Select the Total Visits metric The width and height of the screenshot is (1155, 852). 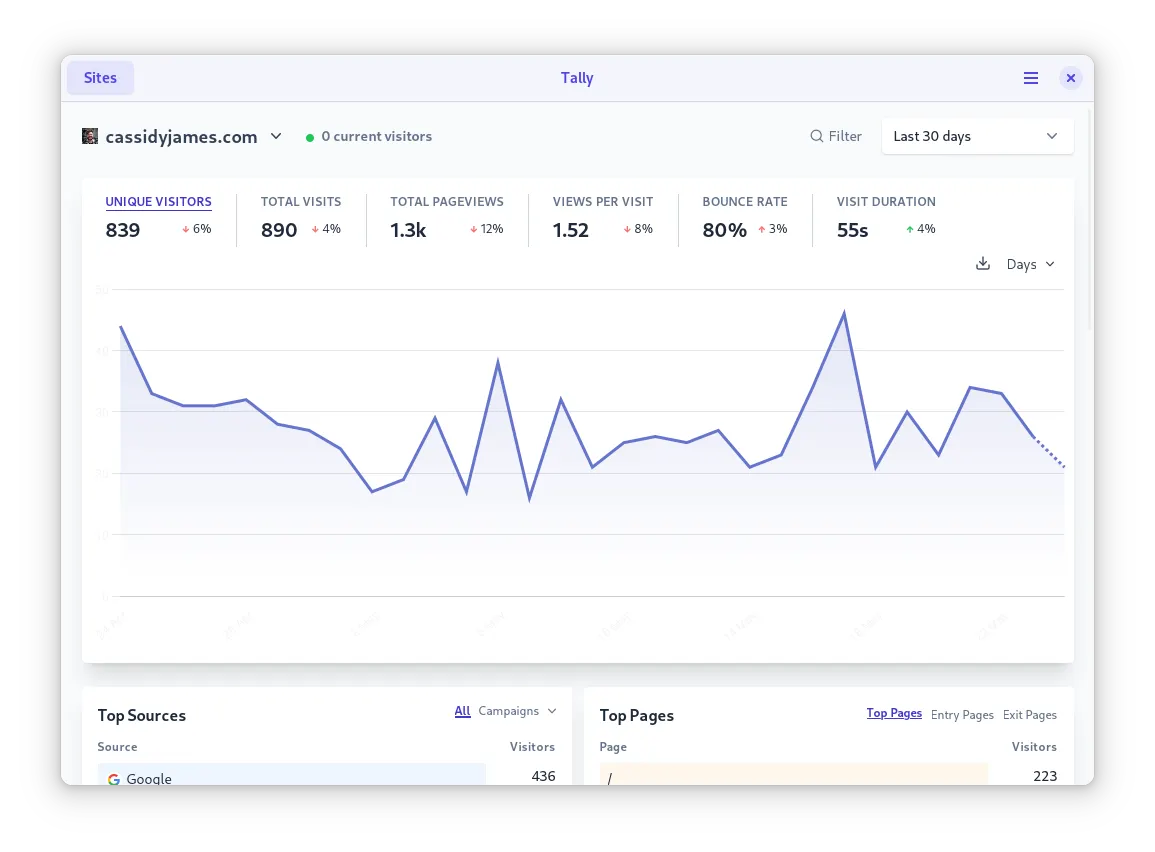pyautogui.click(x=300, y=202)
